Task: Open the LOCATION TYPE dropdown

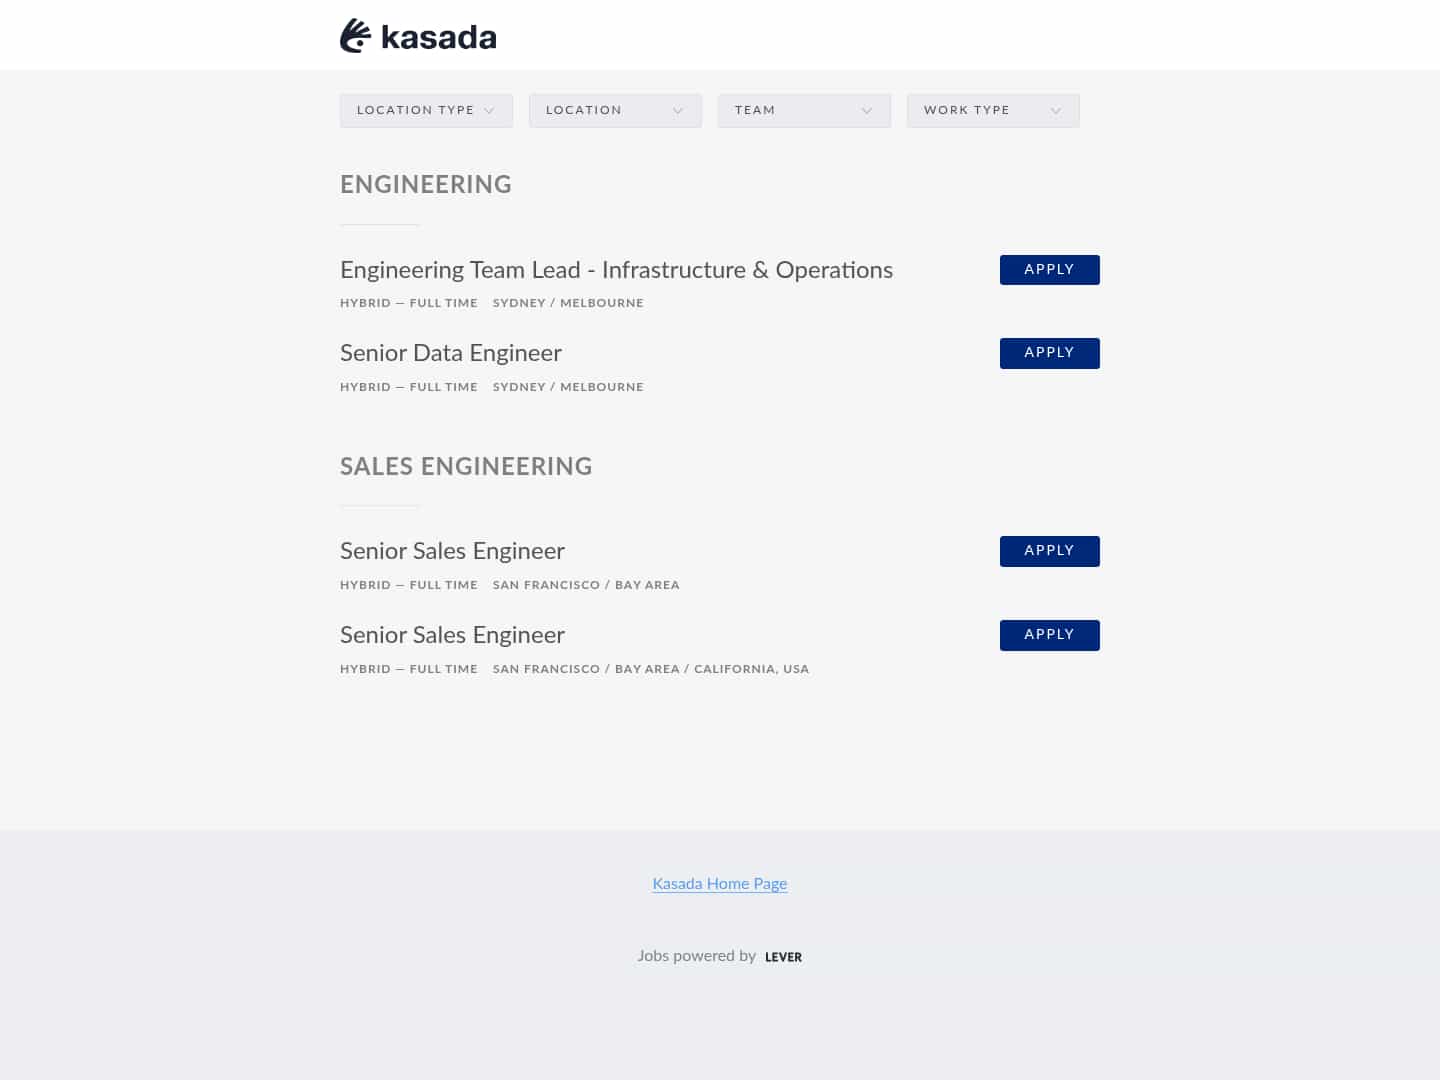Action: click(x=426, y=110)
